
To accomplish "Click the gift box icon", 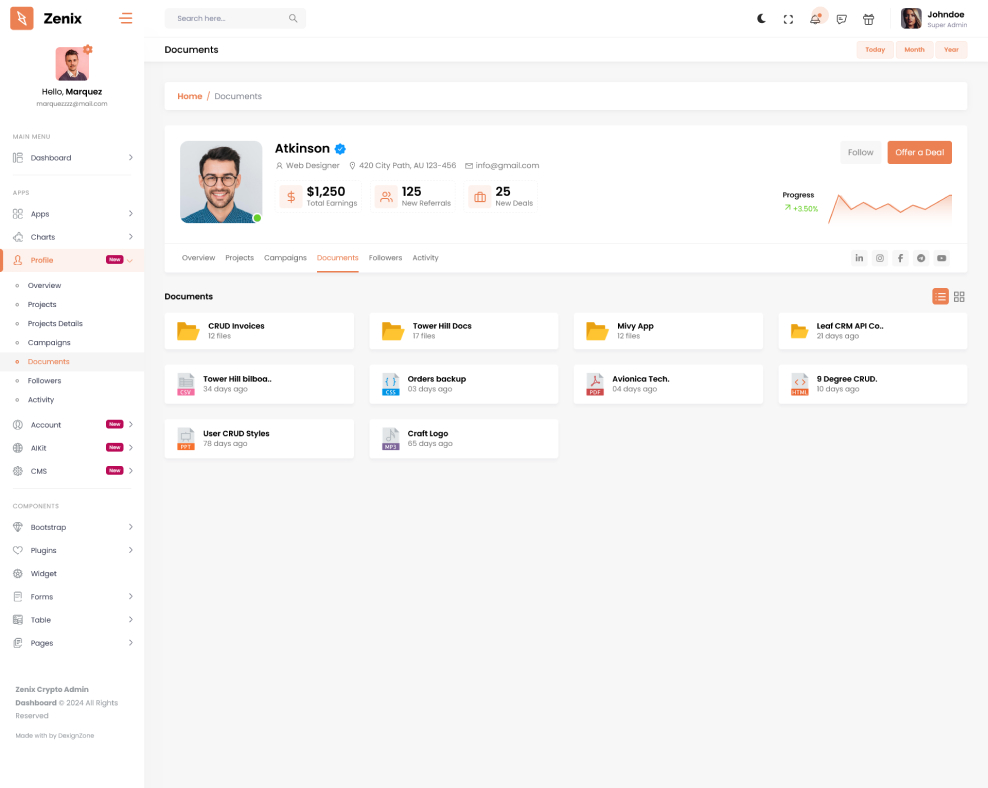I will click(868, 19).
